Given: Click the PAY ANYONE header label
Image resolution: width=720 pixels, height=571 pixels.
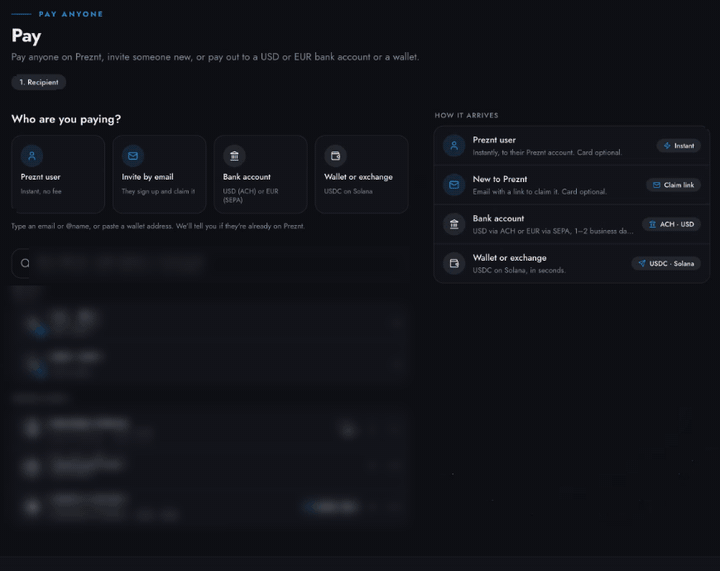Looking at the screenshot, I should (71, 14).
